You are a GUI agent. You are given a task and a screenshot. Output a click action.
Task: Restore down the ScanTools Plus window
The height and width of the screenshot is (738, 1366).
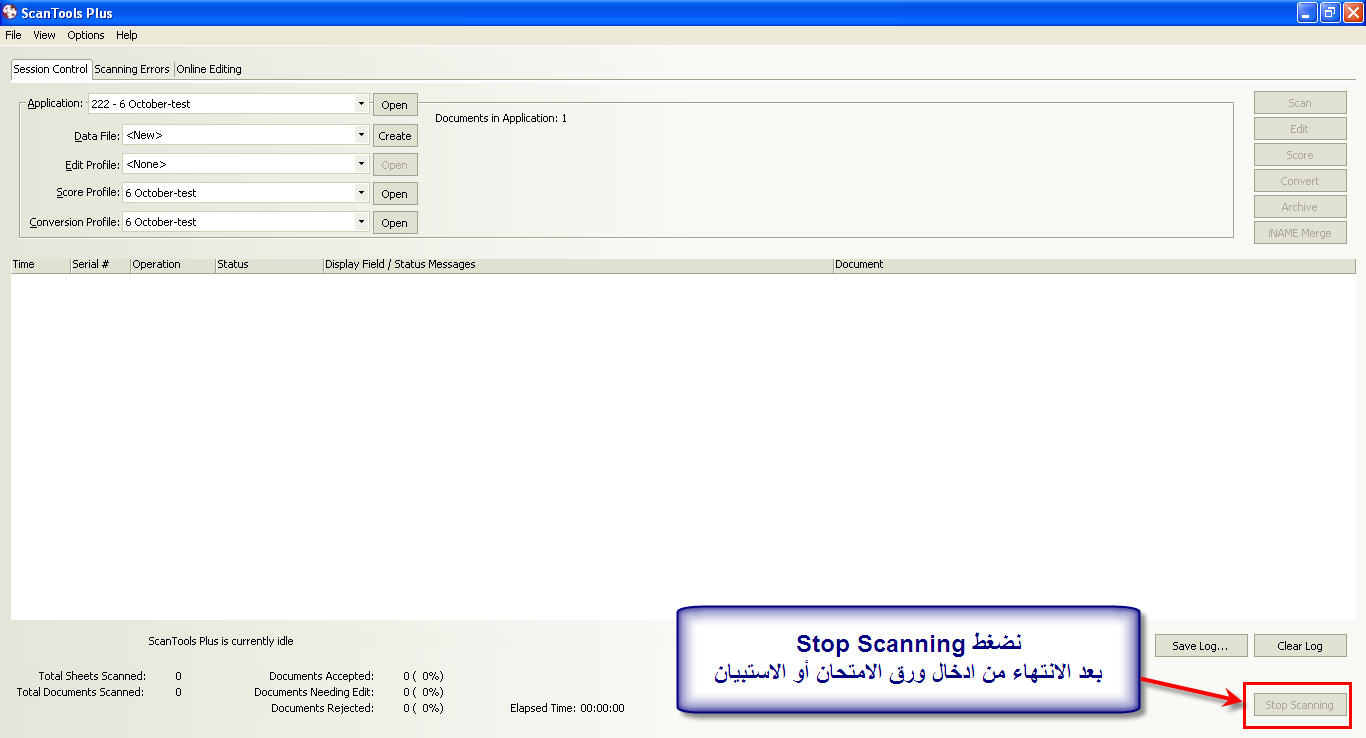[x=1330, y=13]
